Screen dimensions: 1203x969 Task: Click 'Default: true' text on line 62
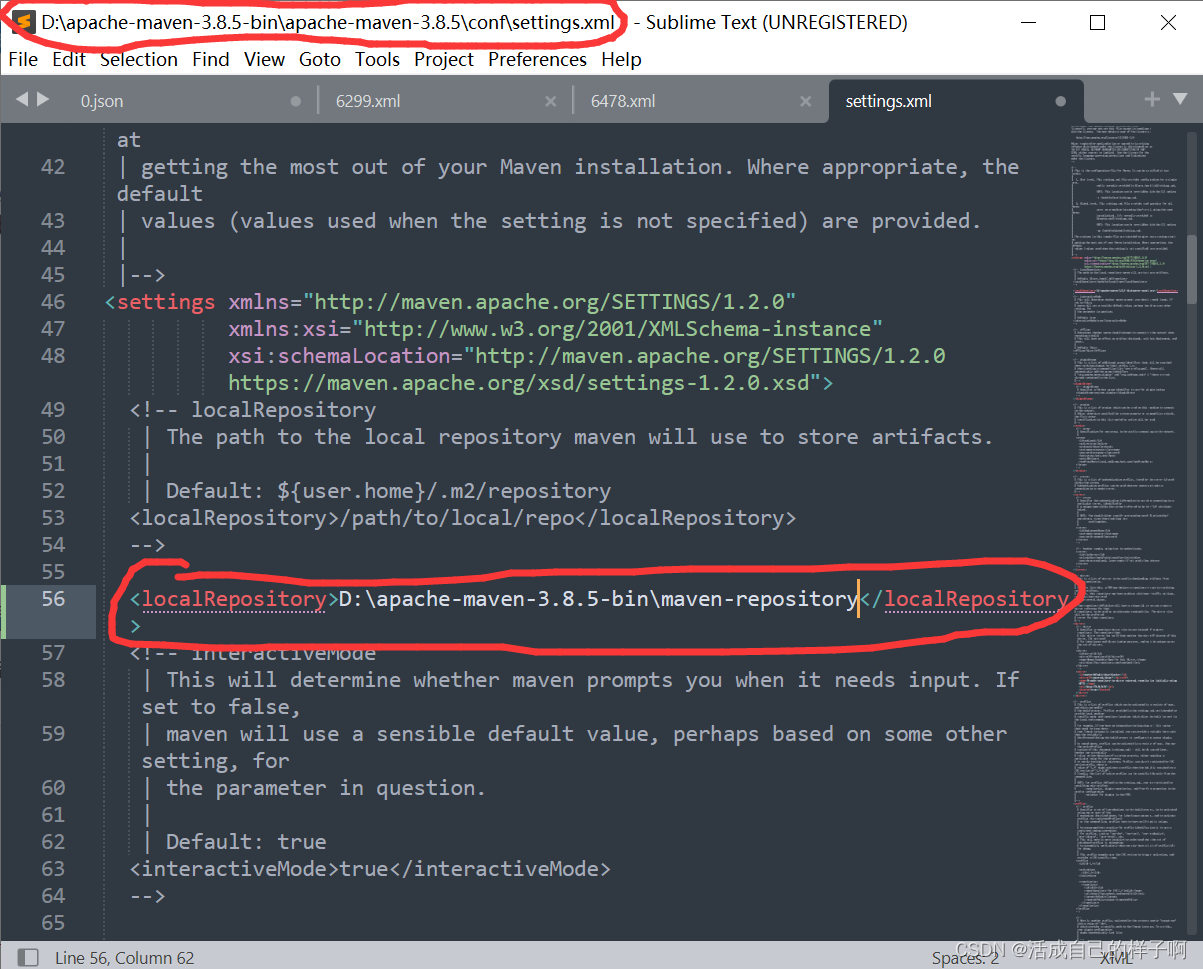pos(246,841)
